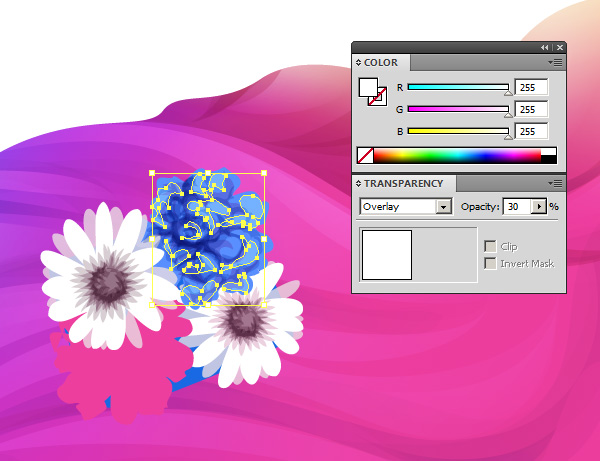
Task: Collapse panel dock with double-arrow icon
Action: [x=545, y=47]
